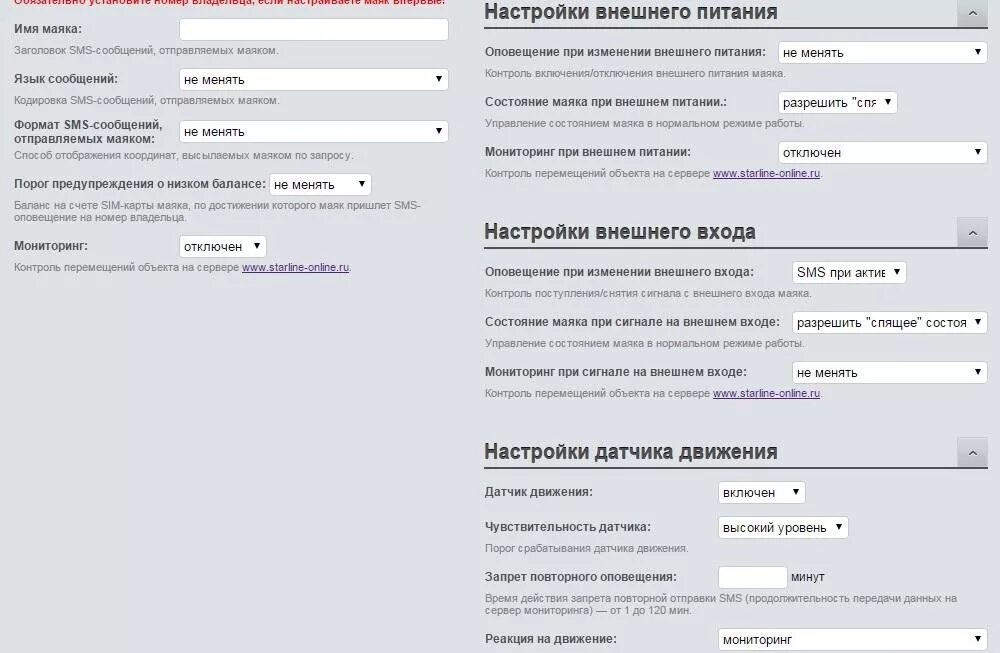Open starline-online.ru link under Мониторинг при сигнале
Viewport: 1000px width, 653px height.
tap(766, 393)
